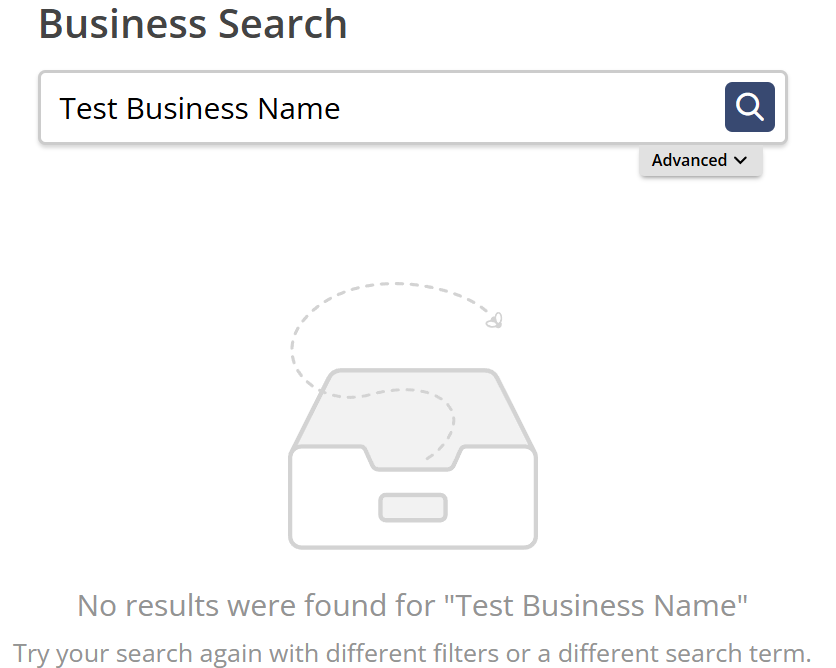The width and height of the screenshot is (836, 668).
Task: Click the dashed flight path loop
Action: [x=373, y=341]
